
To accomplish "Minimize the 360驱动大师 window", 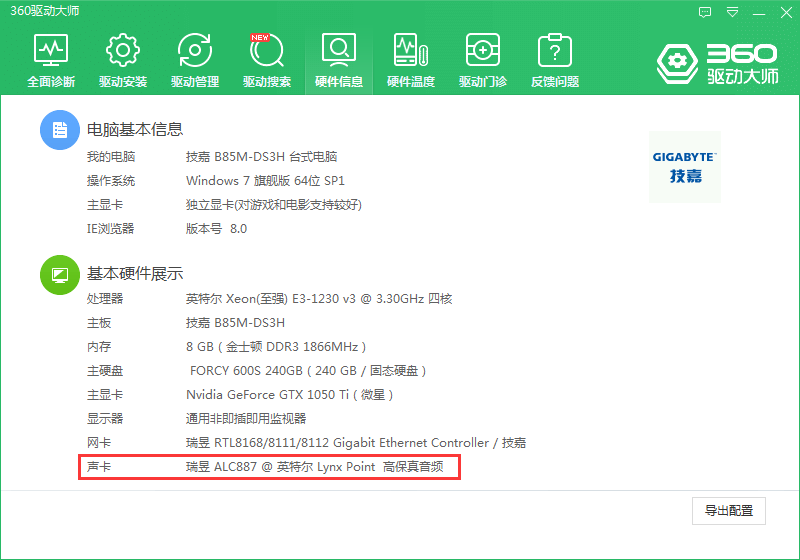I will [x=760, y=12].
